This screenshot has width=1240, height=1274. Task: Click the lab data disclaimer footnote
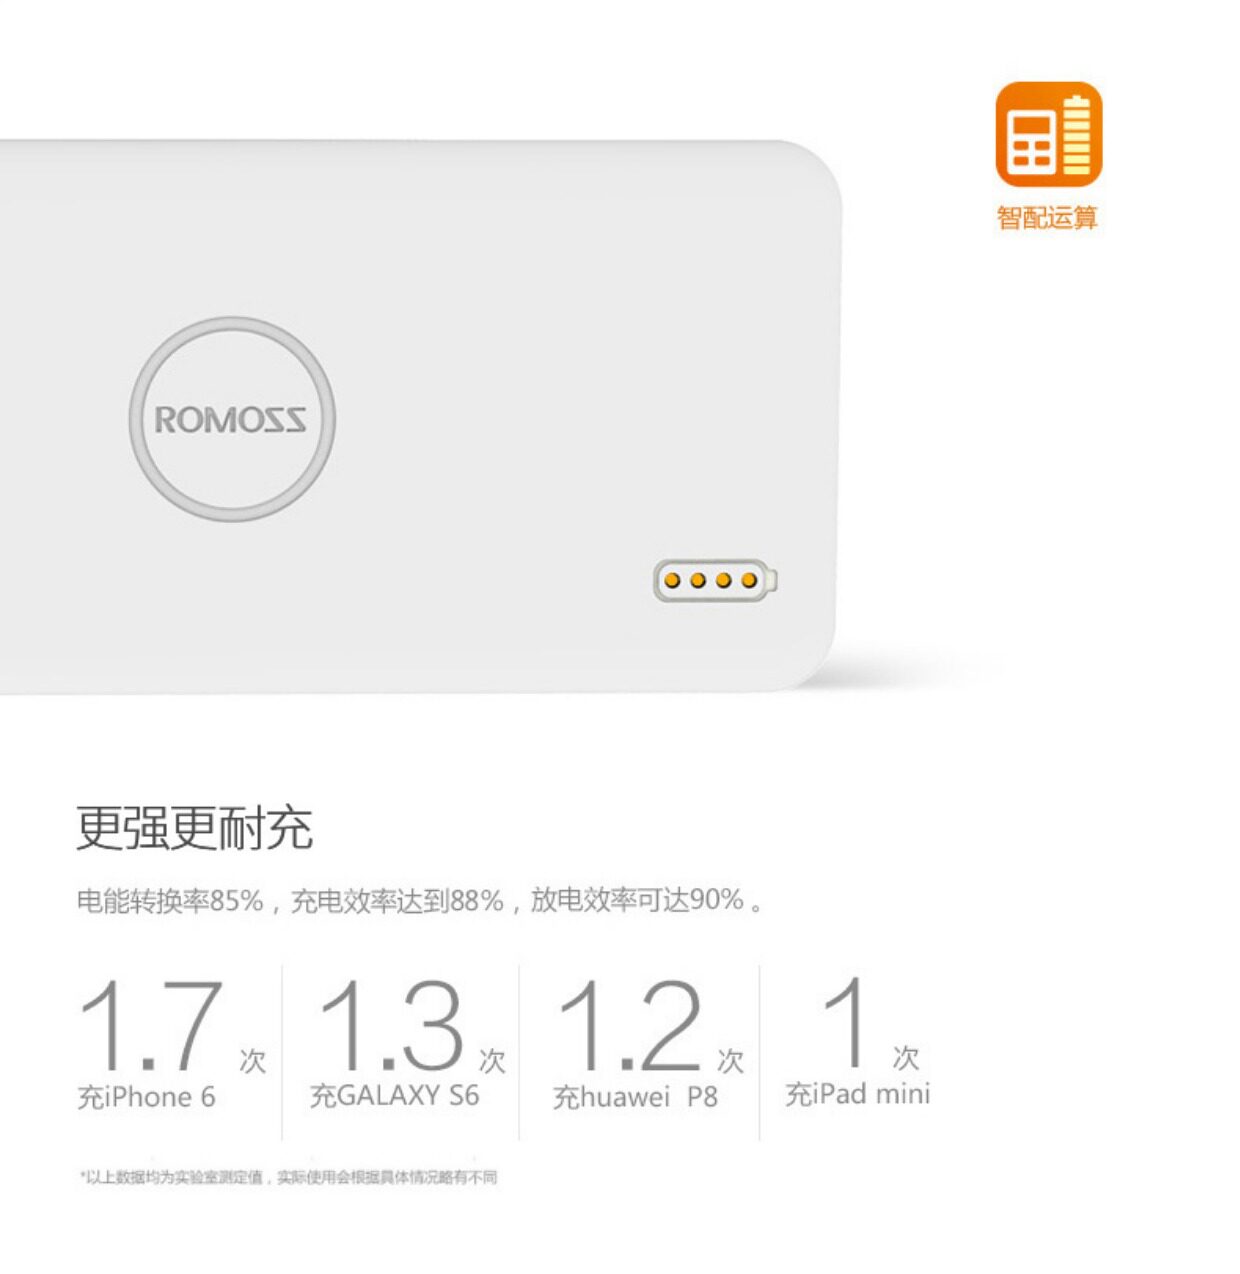[288, 1177]
